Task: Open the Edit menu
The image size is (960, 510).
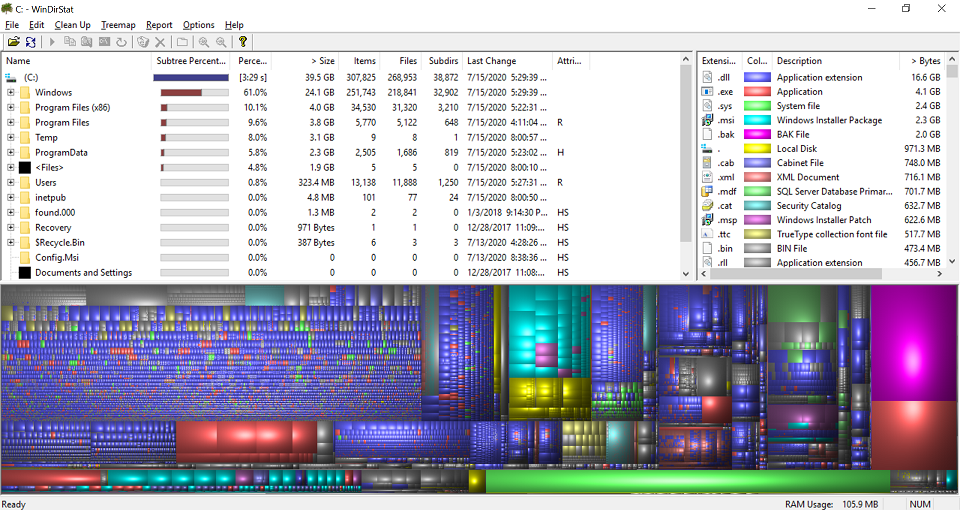Action: 37,25
